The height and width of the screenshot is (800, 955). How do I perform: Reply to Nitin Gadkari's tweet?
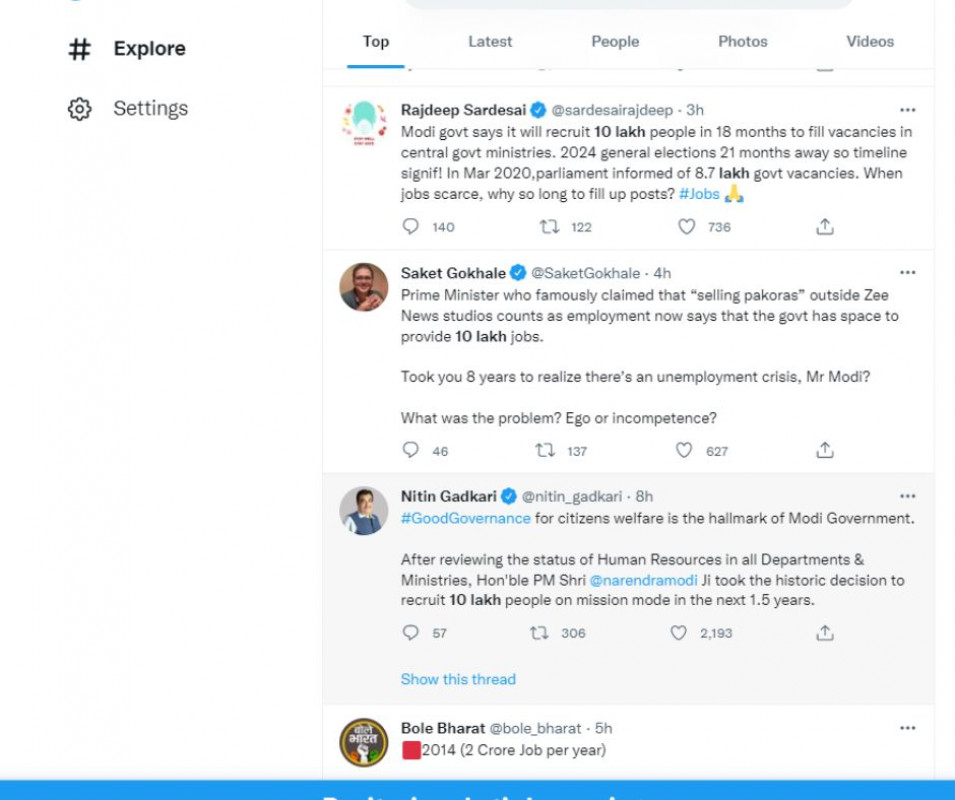point(411,633)
